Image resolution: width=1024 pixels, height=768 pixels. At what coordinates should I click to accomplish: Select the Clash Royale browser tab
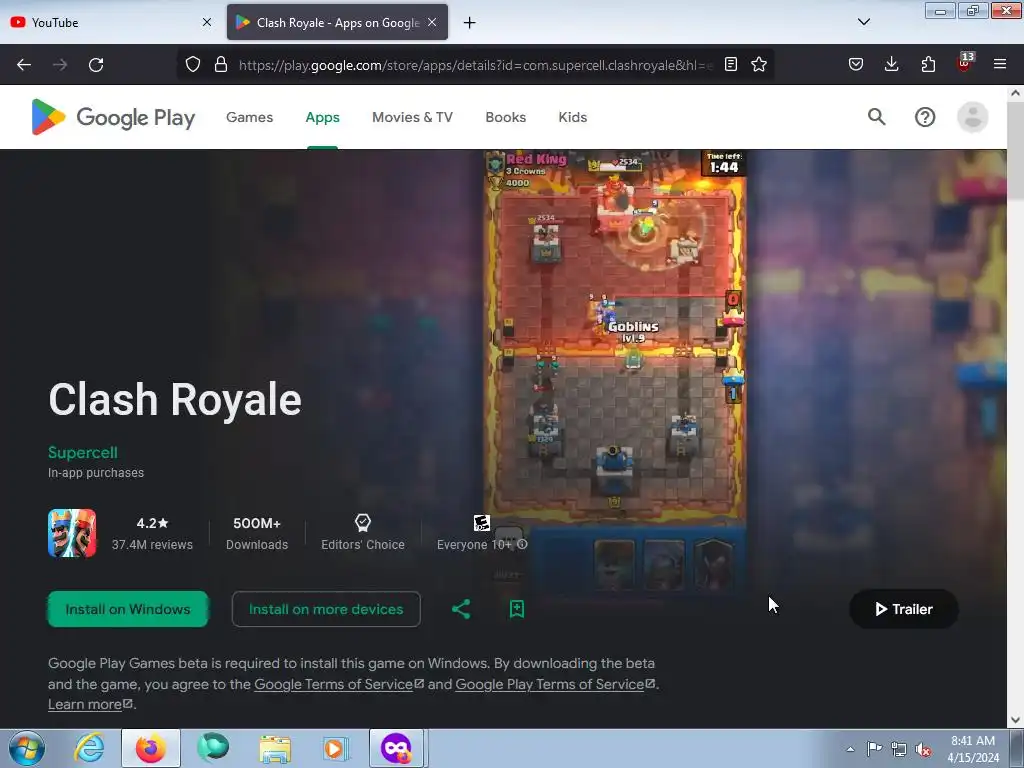(337, 22)
